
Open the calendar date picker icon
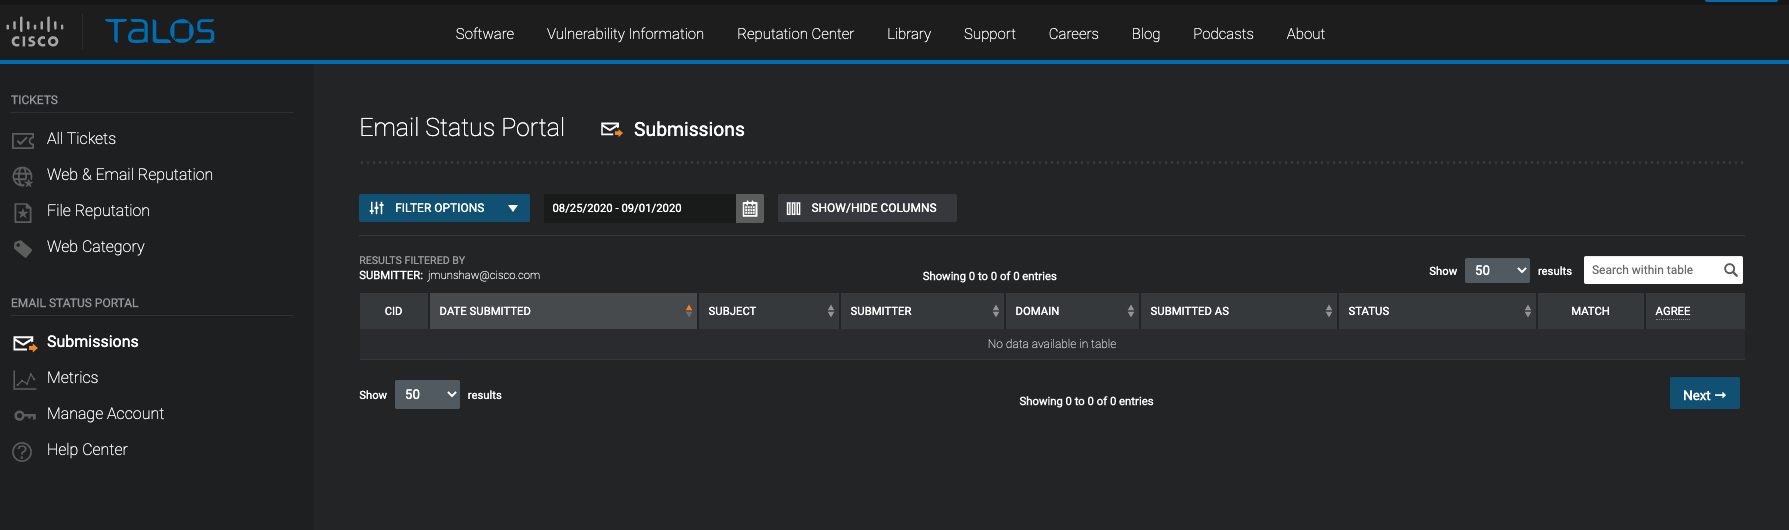tap(750, 208)
